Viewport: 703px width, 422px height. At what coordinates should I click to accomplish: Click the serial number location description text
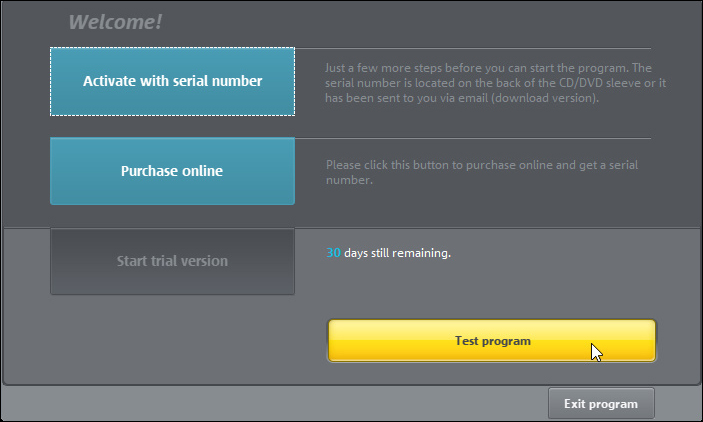(x=495, y=83)
